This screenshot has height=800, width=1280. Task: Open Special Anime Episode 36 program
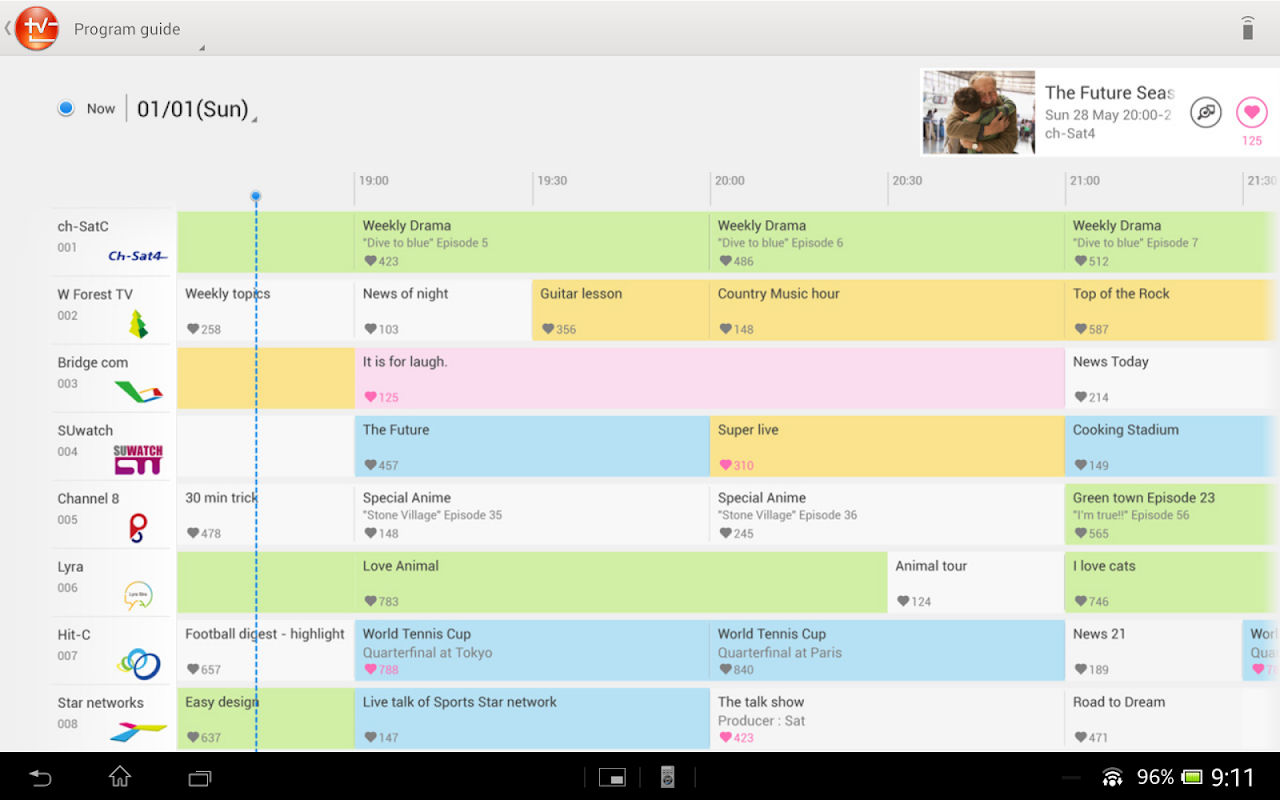pyautogui.click(x=887, y=514)
